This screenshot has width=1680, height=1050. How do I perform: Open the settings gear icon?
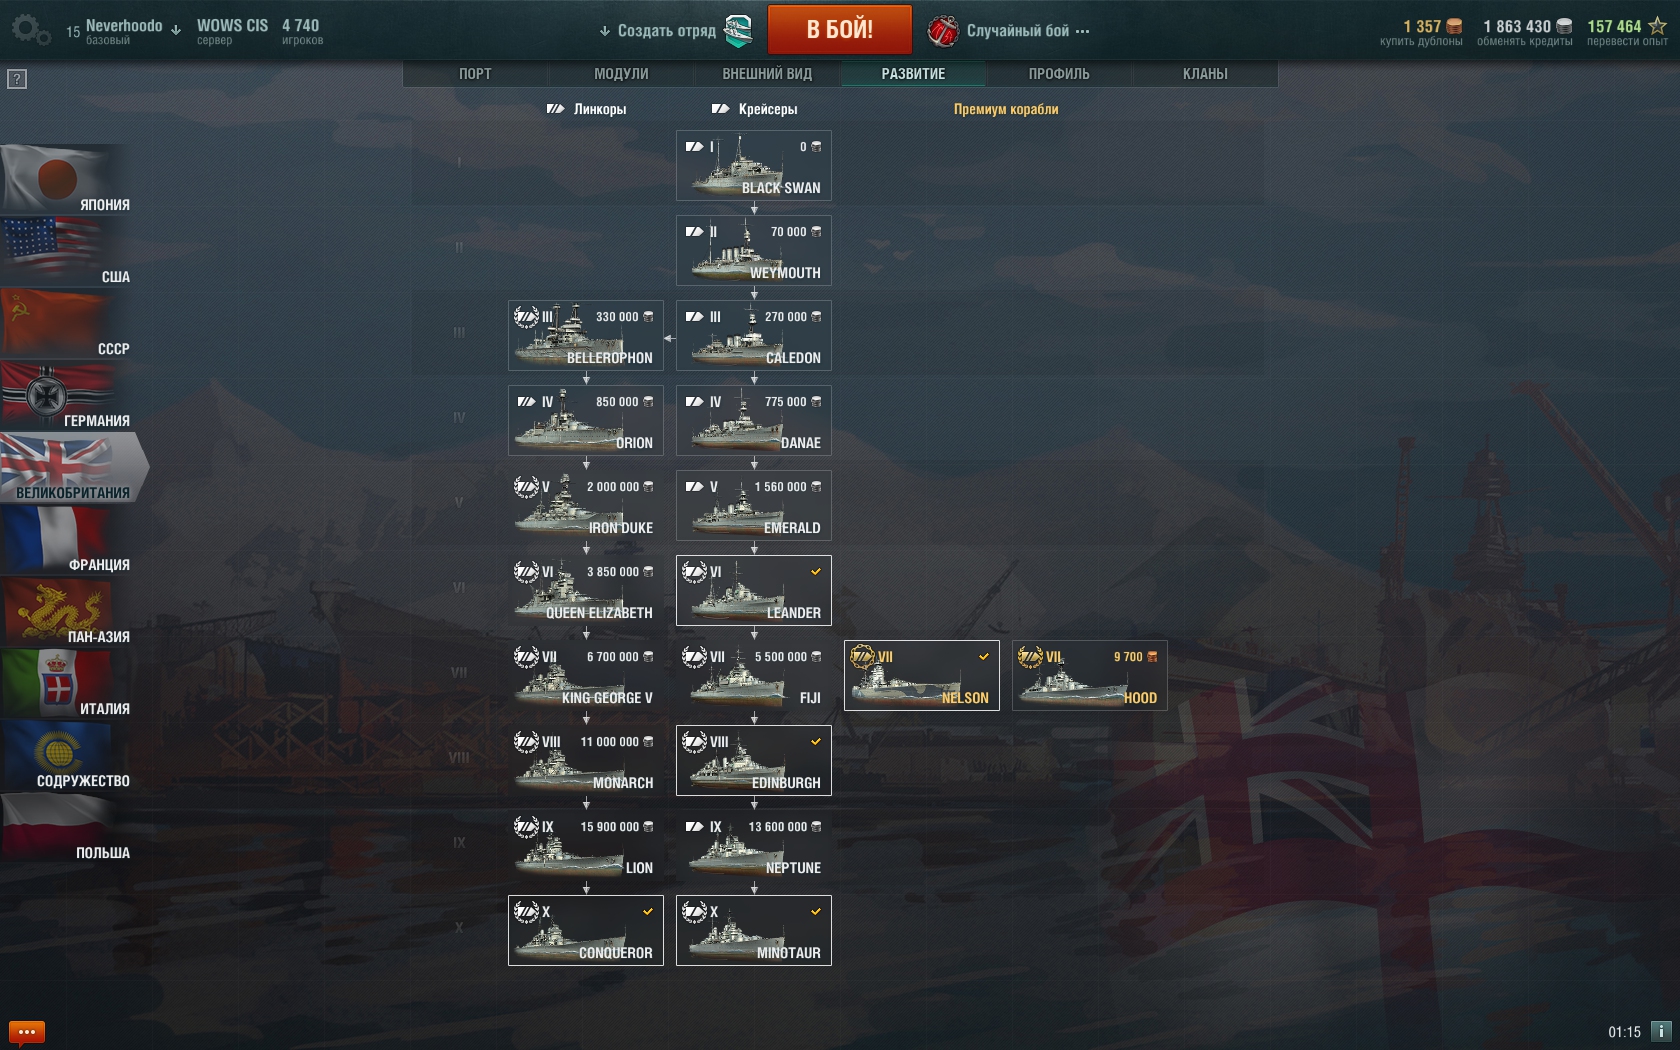click(x=30, y=29)
